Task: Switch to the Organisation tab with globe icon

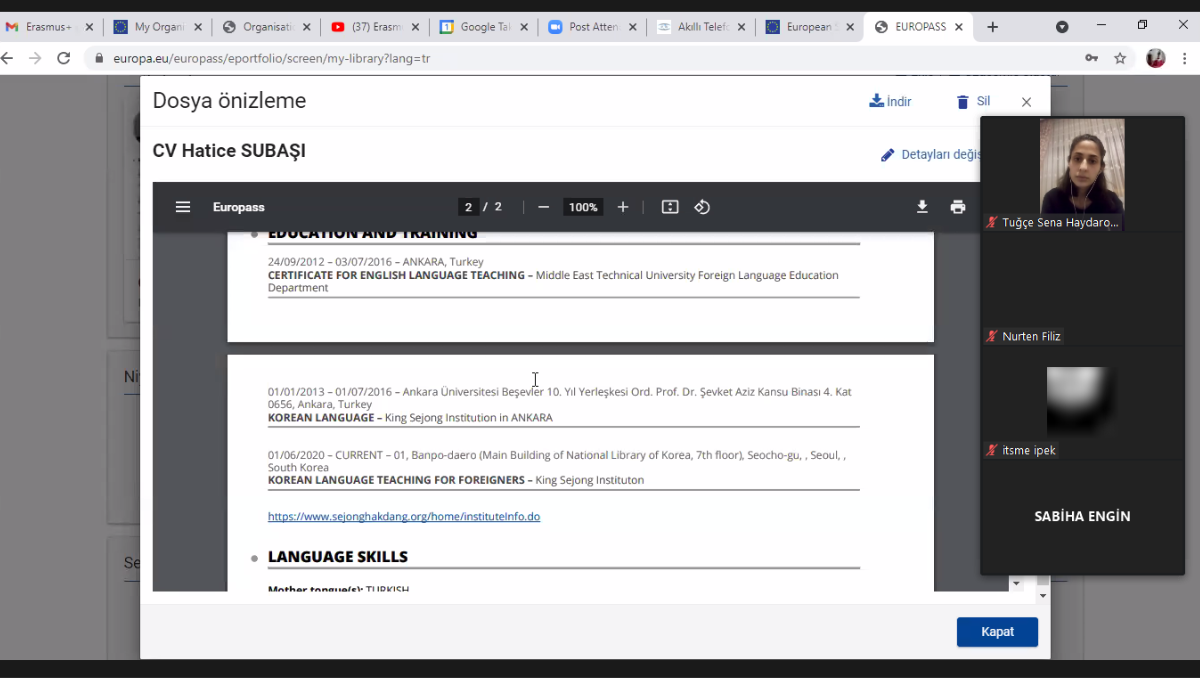Action: click(266, 27)
